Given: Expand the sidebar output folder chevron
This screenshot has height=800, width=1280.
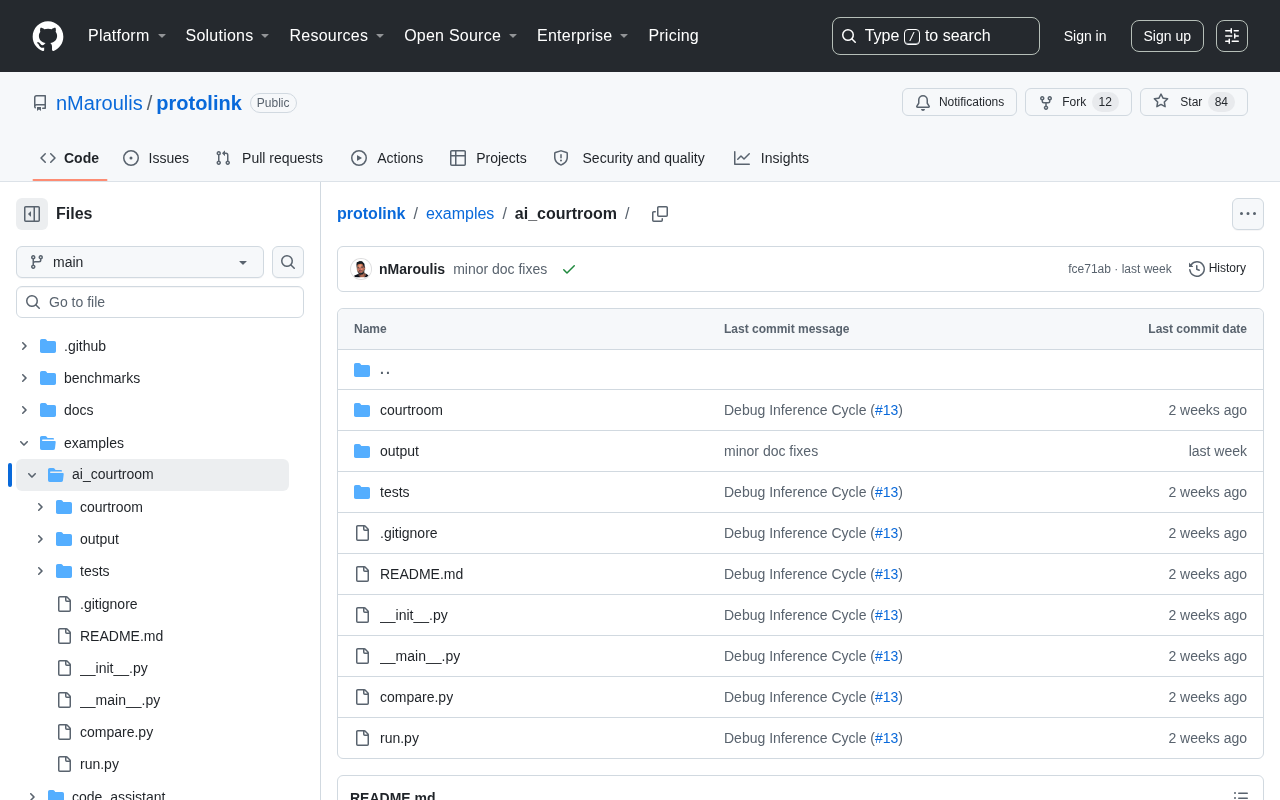Looking at the screenshot, I should point(40,539).
